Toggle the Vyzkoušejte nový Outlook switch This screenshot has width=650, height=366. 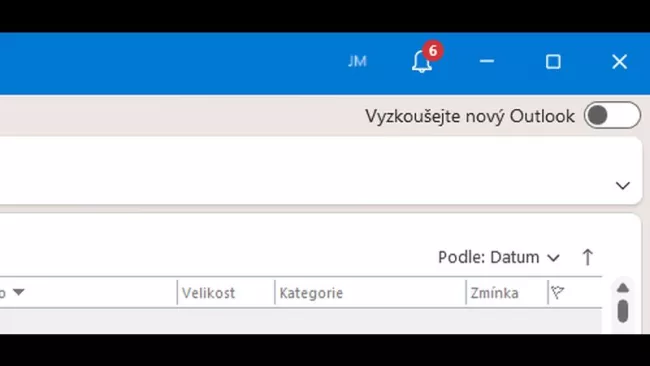point(612,115)
